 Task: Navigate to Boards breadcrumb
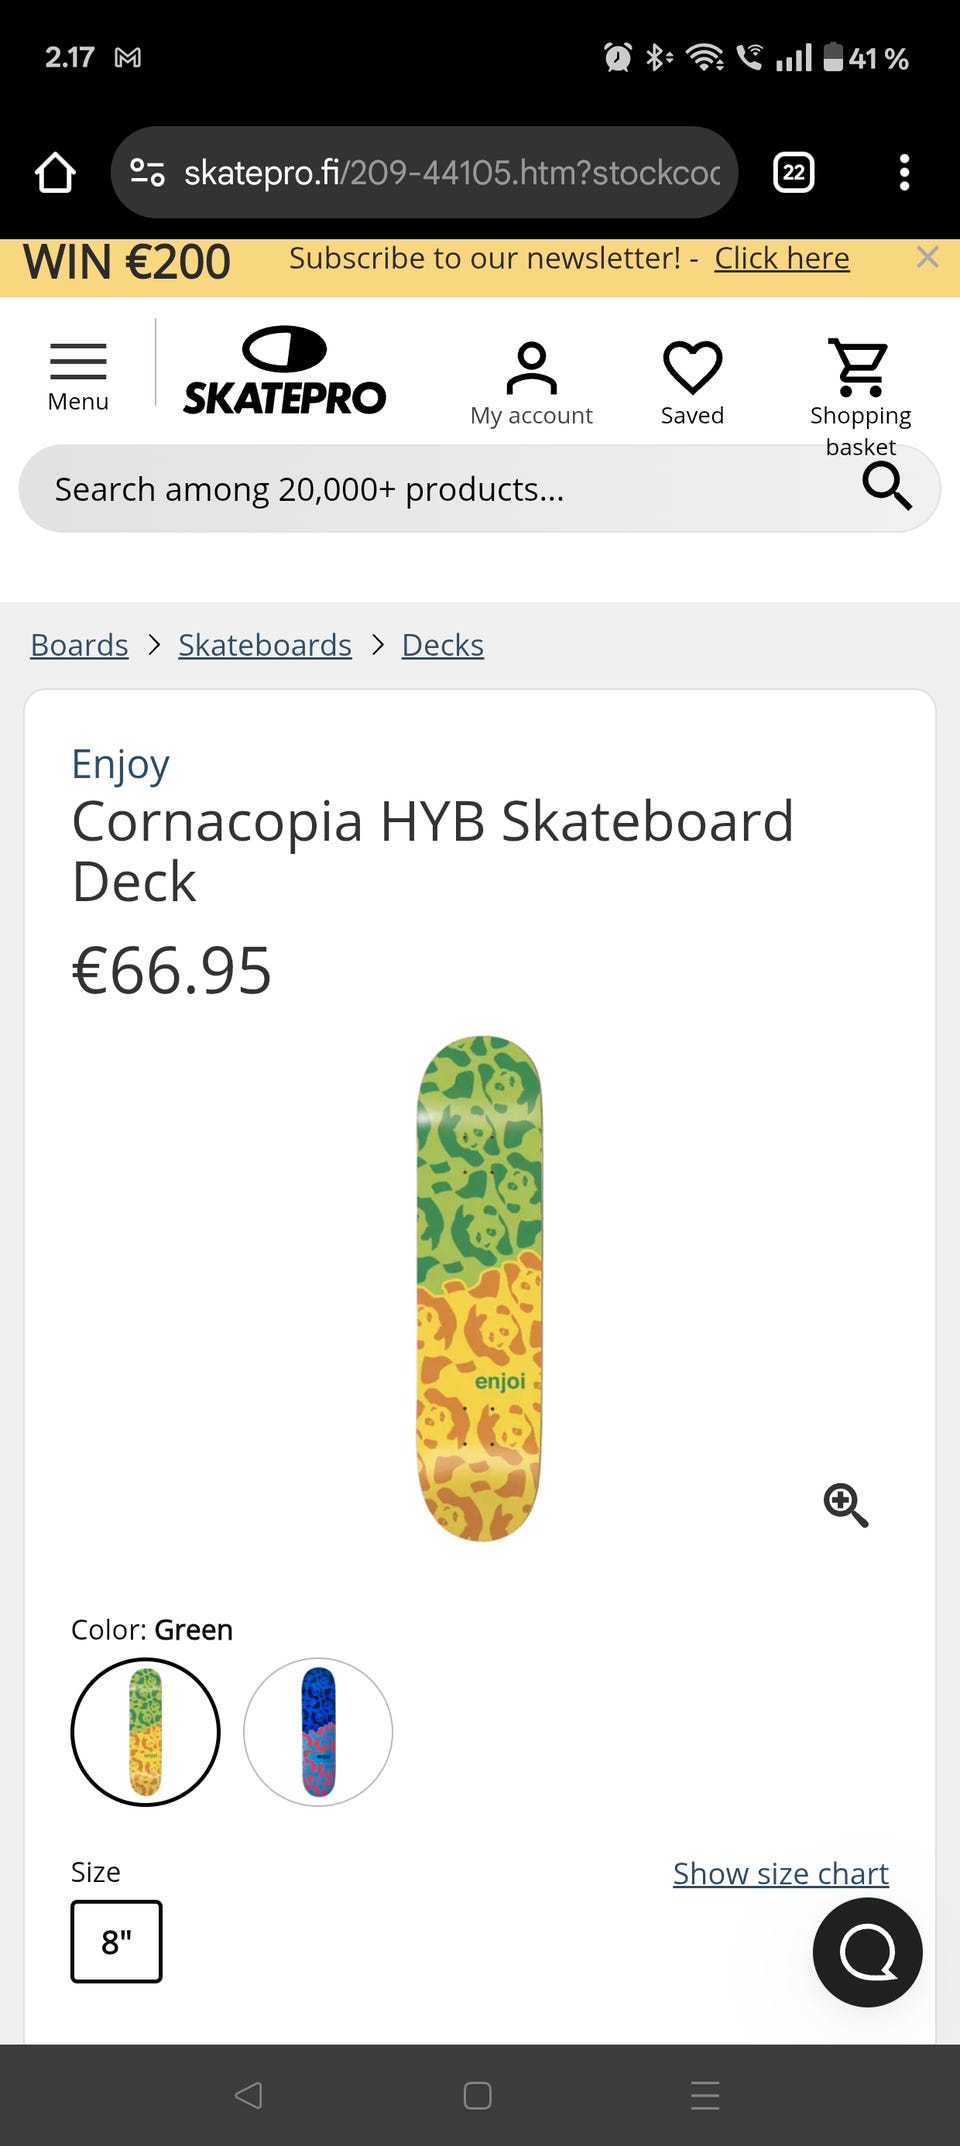[79, 645]
